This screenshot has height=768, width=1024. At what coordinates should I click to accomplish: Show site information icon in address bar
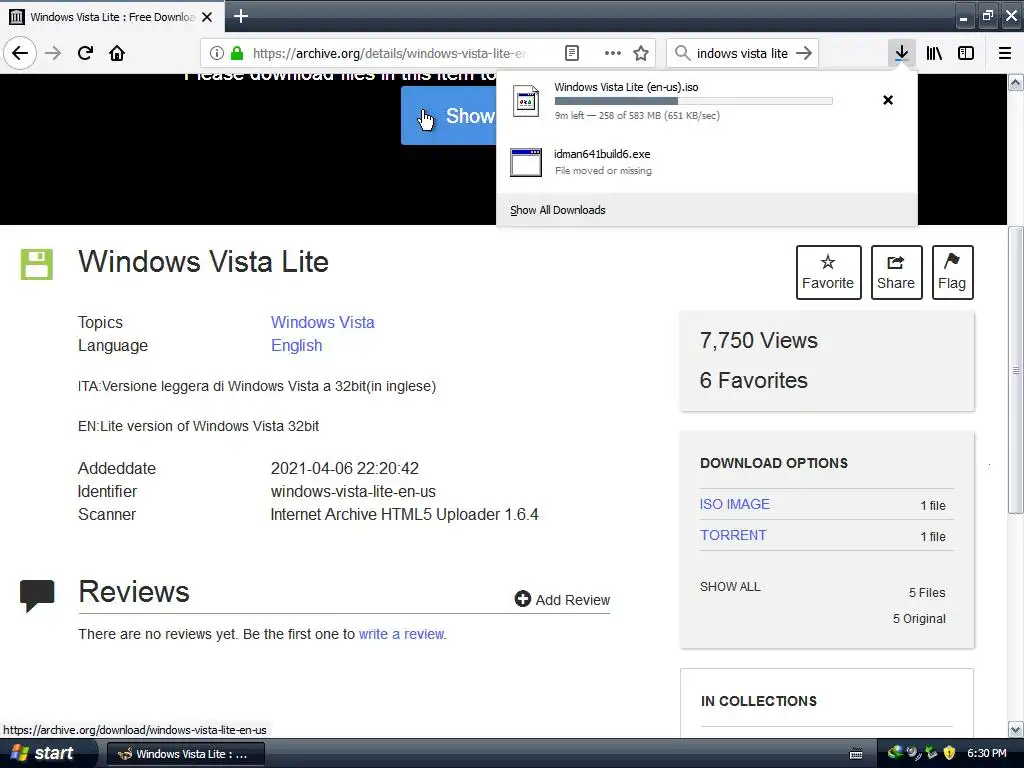click(217, 53)
